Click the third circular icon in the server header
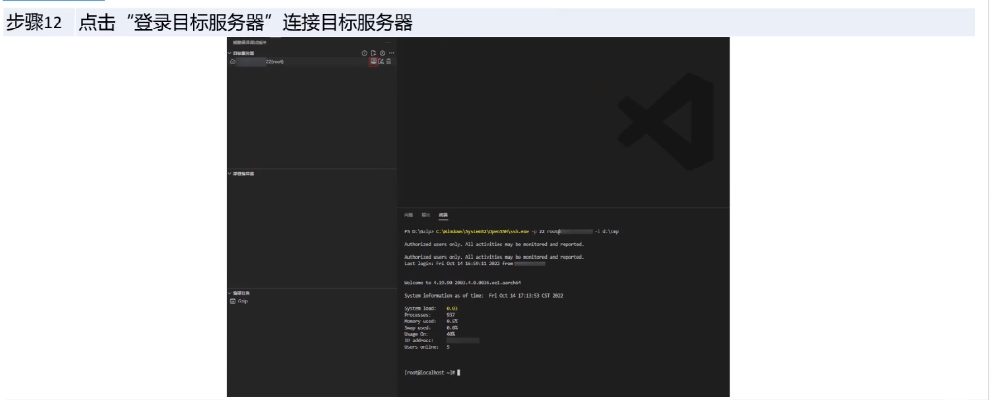Viewport: 994px width, 400px height. (382, 53)
